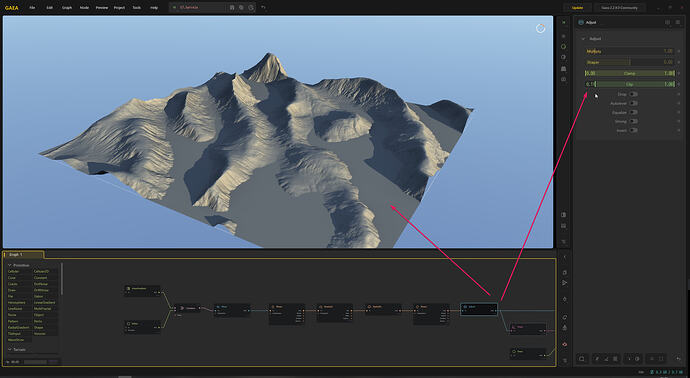Image resolution: width=690 pixels, height=378 pixels.
Task: Pick DriftNoise from Primitives list
Action: 41,290
